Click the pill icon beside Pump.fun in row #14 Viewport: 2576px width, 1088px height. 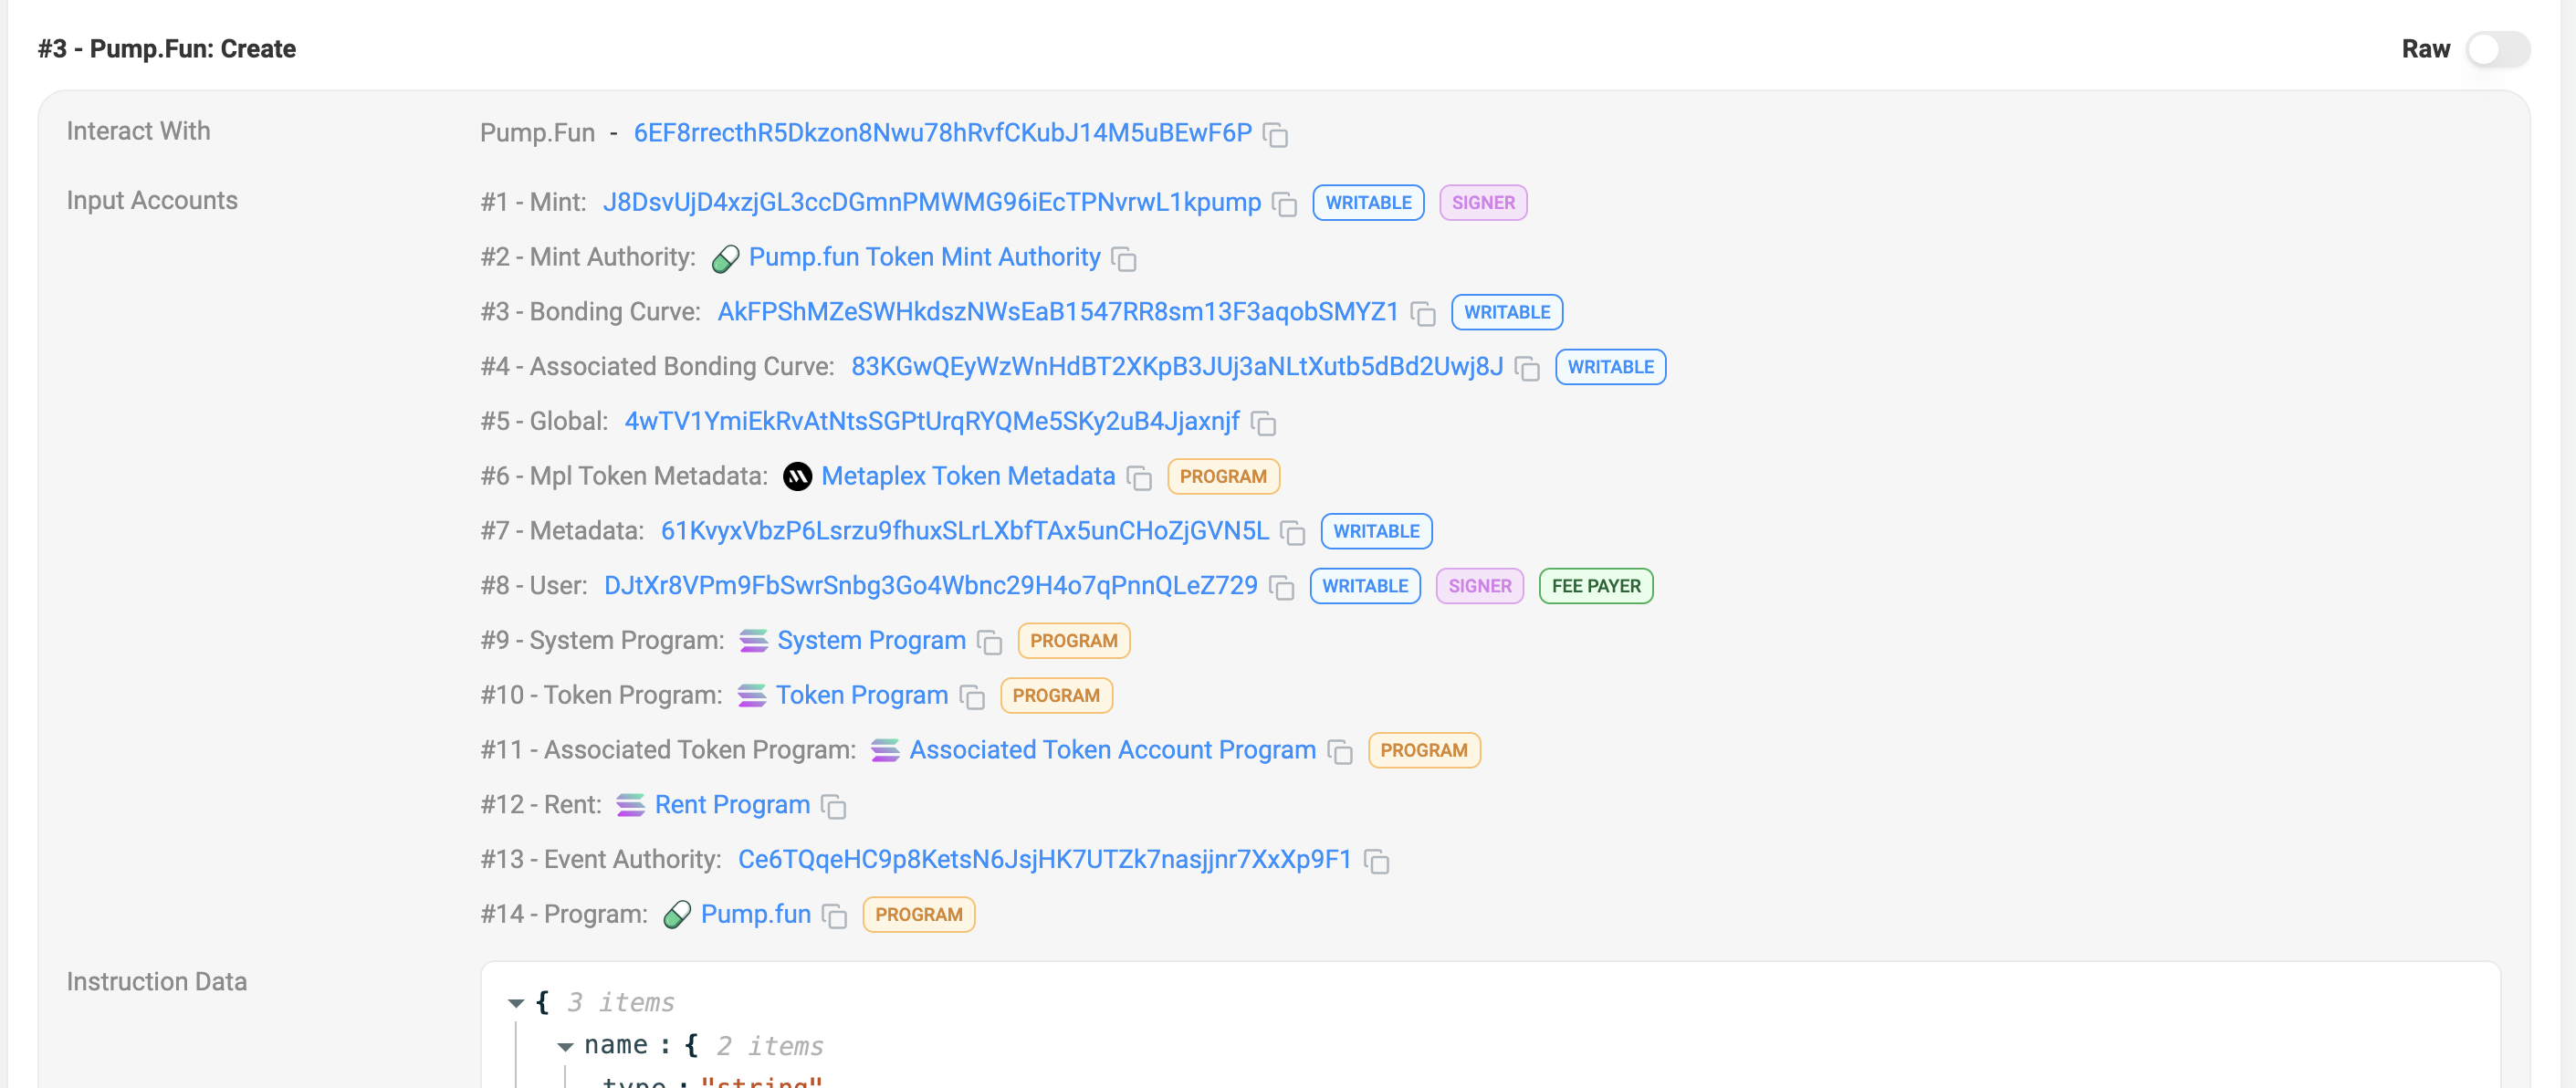(x=677, y=915)
